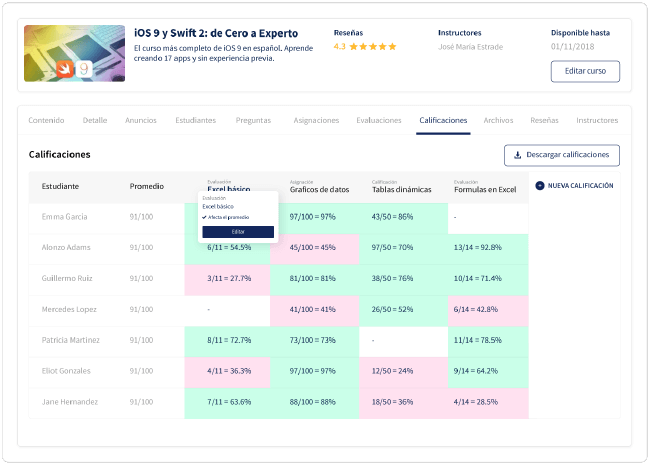Click the grade cell 6/14 = 42.8%

coord(488,309)
